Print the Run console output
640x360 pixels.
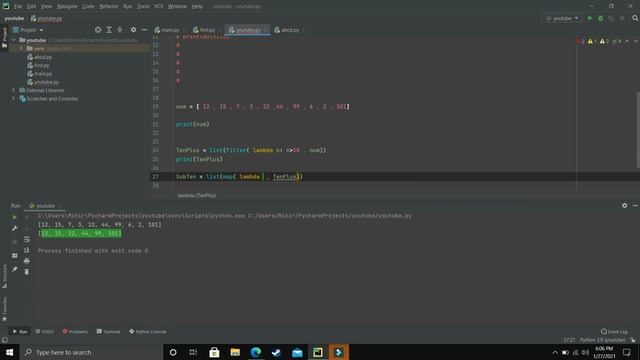27,261
